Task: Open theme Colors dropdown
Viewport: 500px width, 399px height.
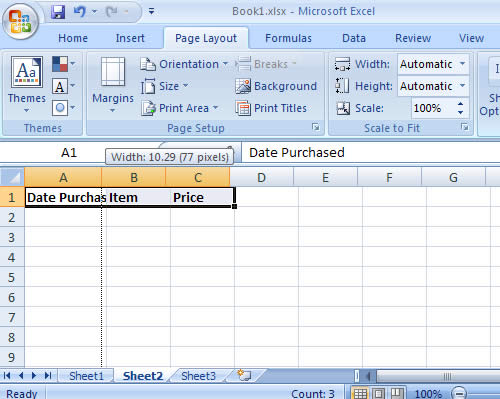Action: coord(64,64)
